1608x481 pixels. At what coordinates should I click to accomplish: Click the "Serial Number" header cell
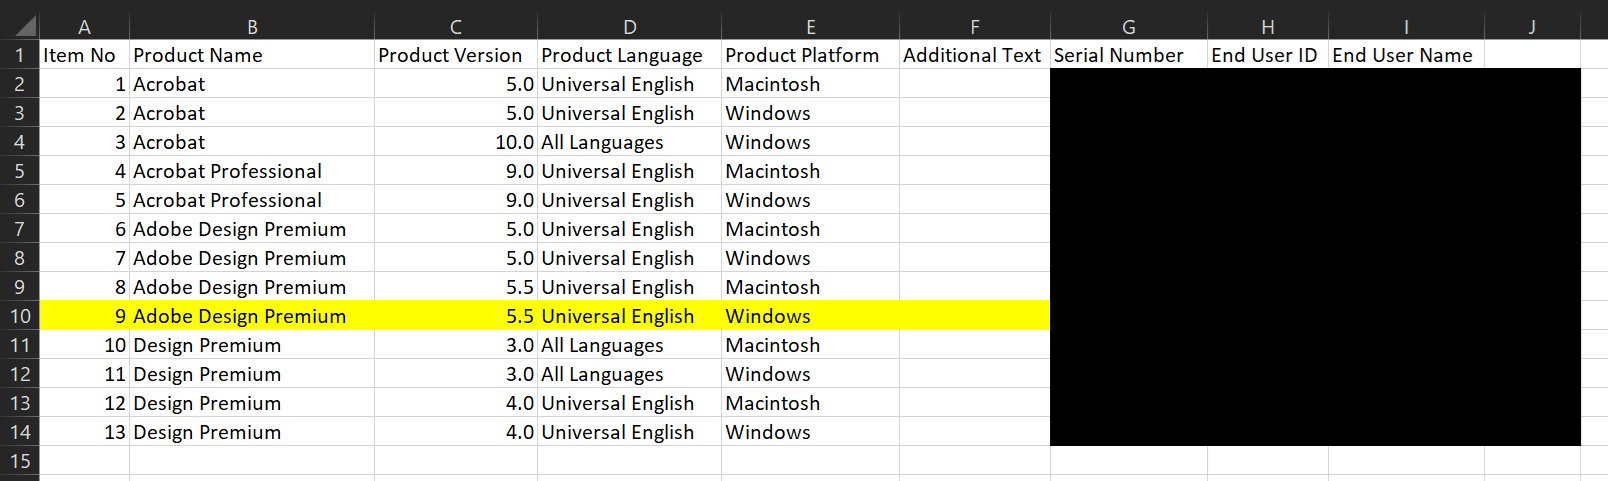pos(1128,55)
